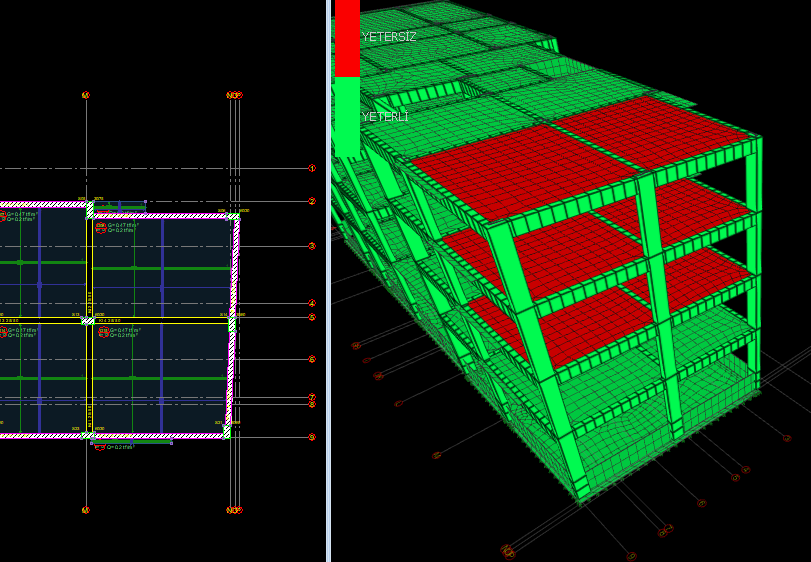Click the bottom M axis bubble
The width and height of the screenshot is (811, 562).
pyautogui.click(x=86, y=510)
